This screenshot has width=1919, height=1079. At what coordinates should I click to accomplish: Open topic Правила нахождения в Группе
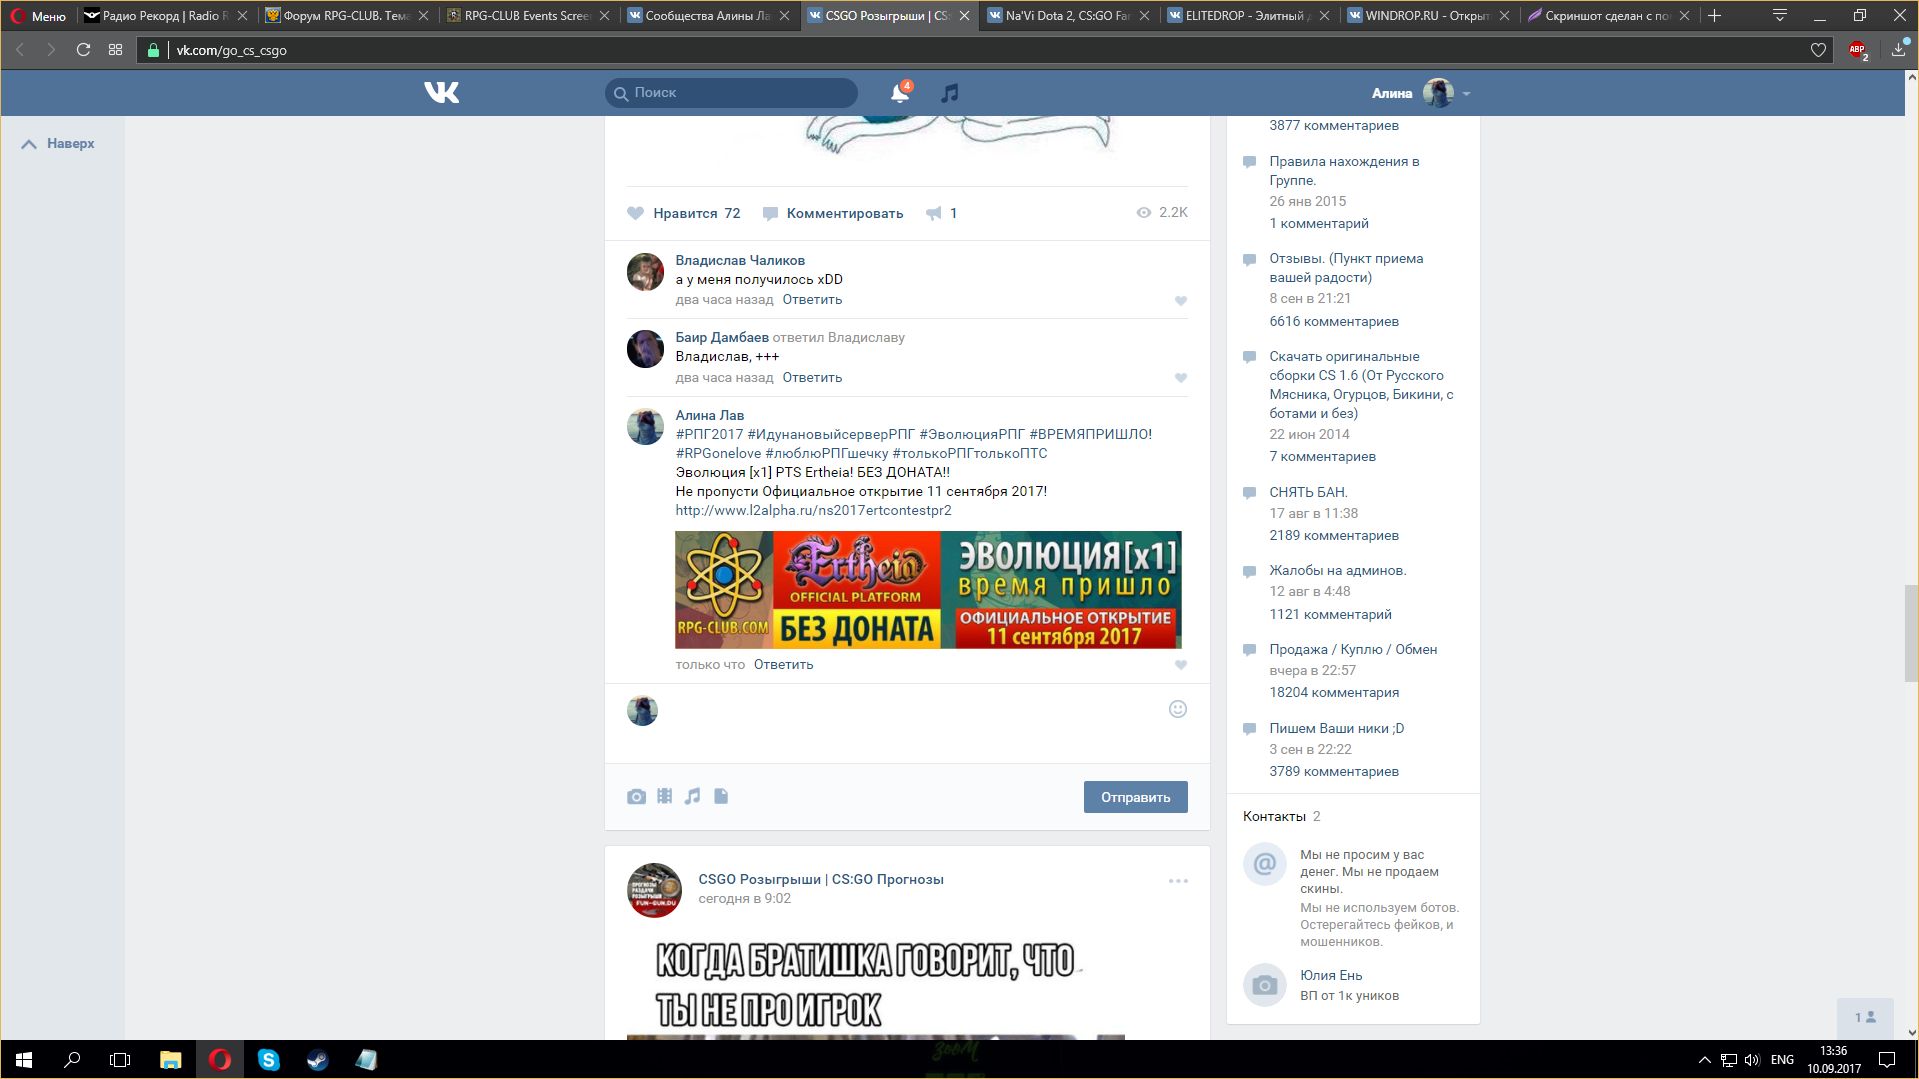1344,171
